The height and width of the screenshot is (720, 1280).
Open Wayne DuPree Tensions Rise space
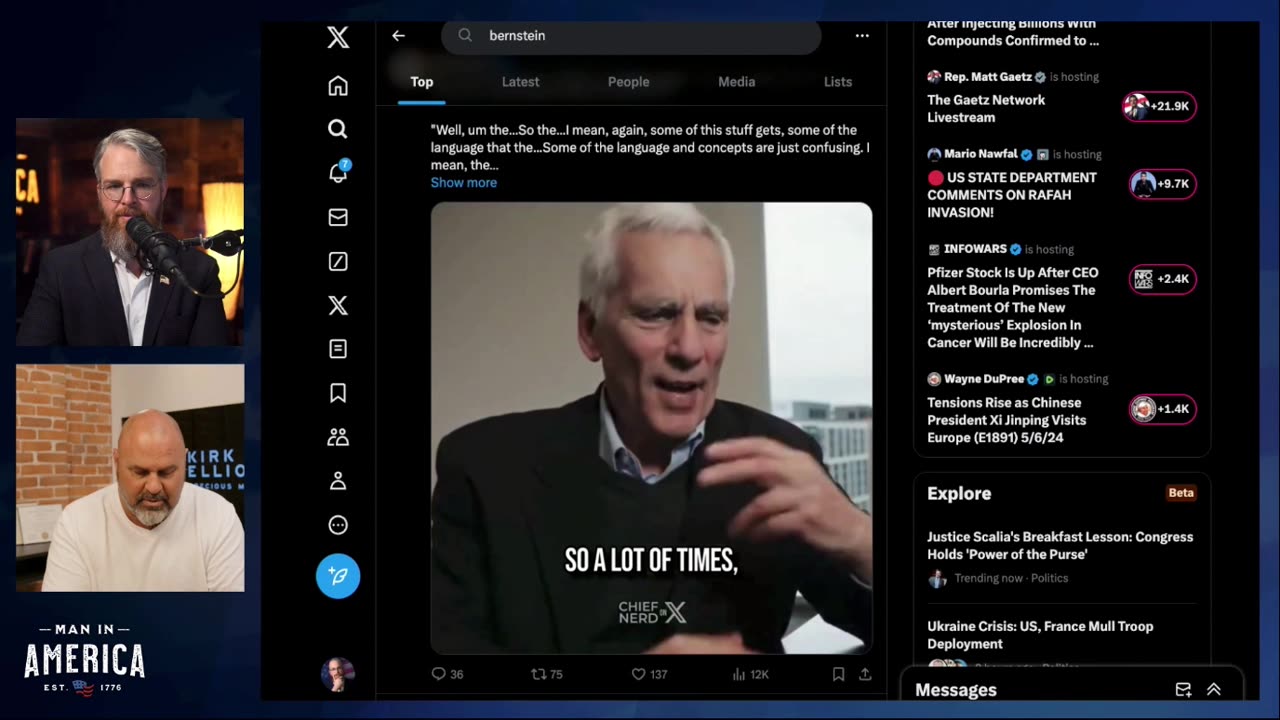tap(1006, 420)
